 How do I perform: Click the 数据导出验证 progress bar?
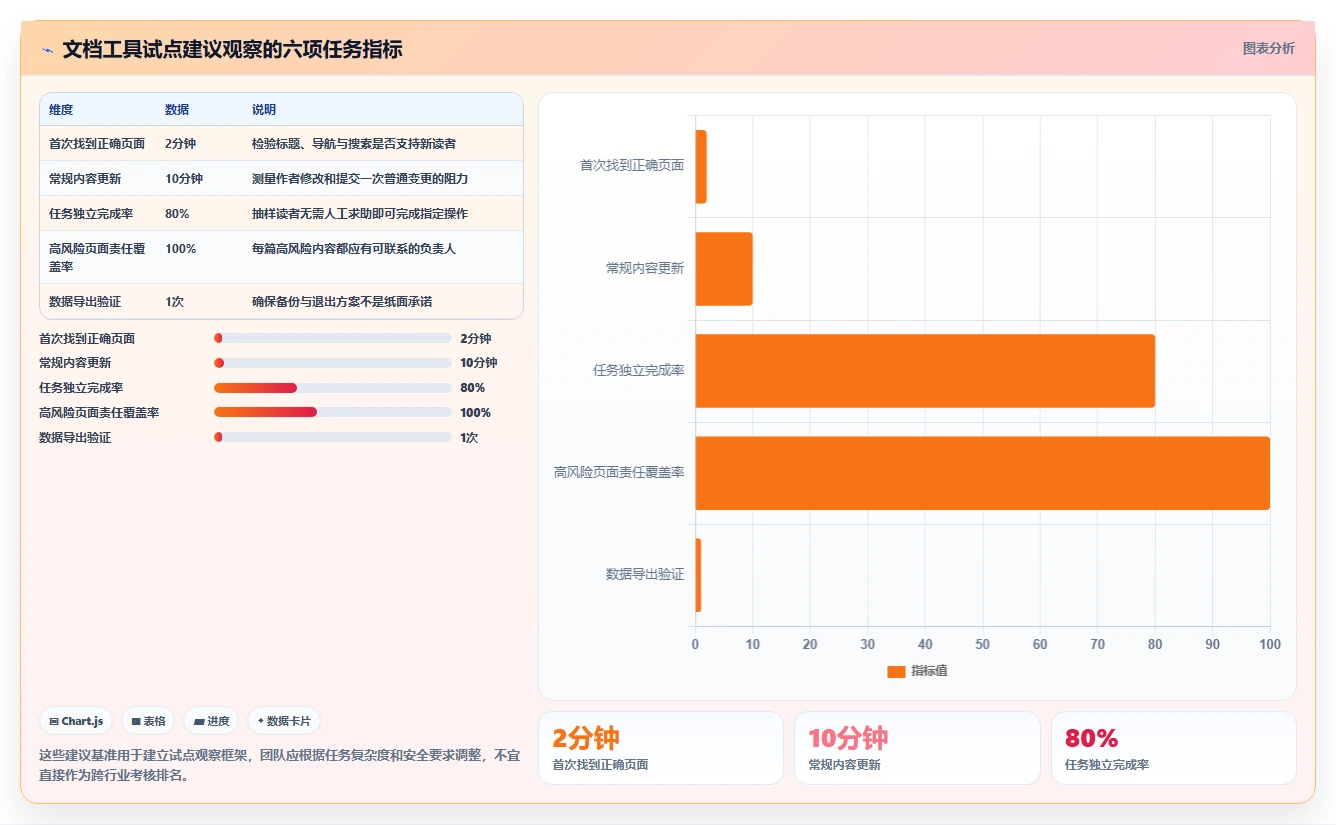pos(333,437)
